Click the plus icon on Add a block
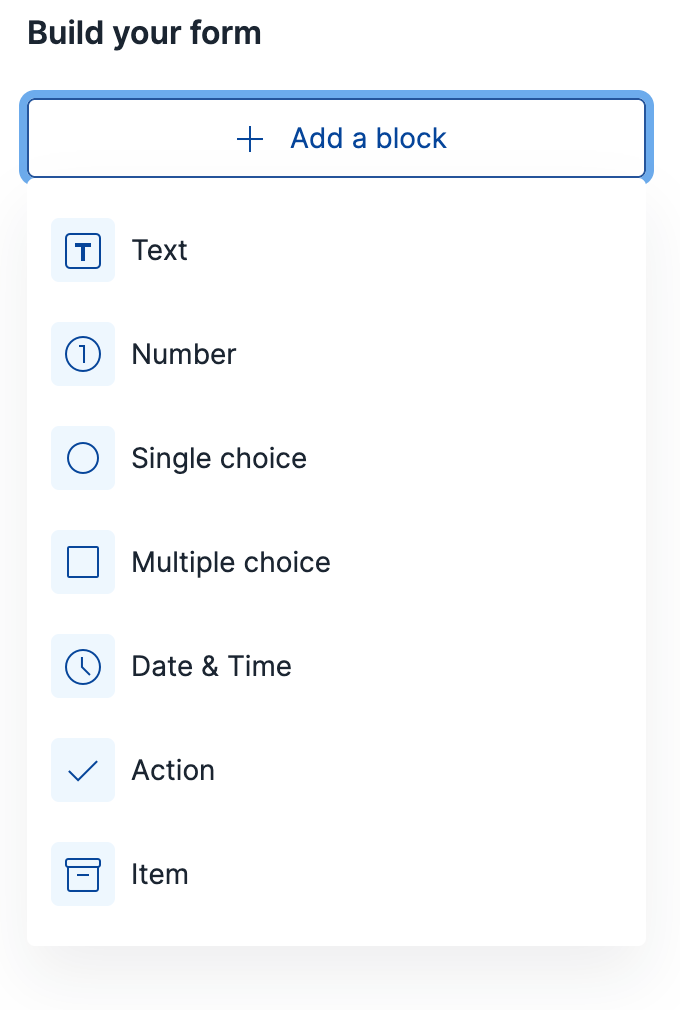The image size is (680, 1010). (x=250, y=139)
